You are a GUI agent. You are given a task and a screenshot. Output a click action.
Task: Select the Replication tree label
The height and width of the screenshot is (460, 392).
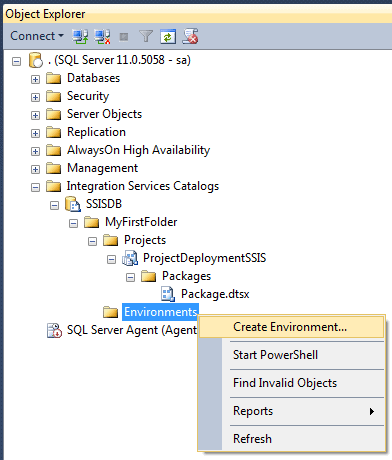[x=96, y=132]
